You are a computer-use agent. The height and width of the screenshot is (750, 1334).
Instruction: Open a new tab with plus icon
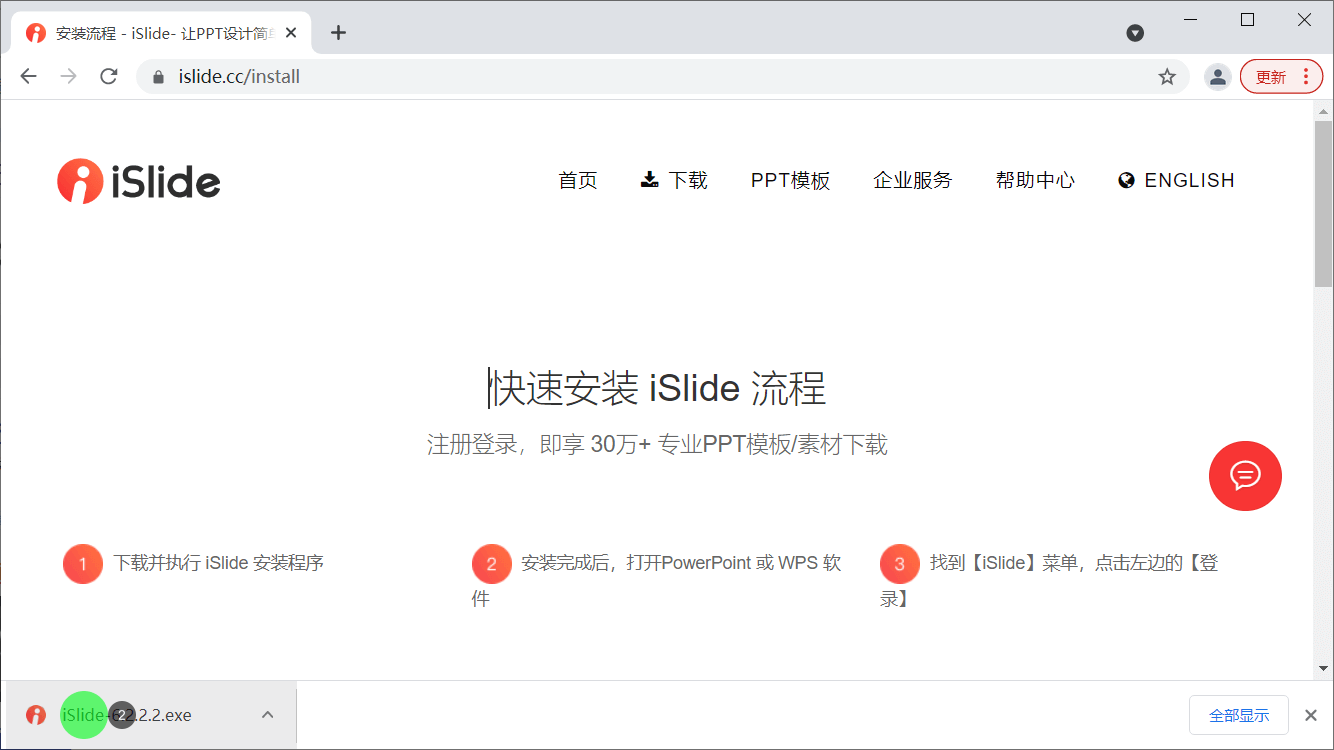pyautogui.click(x=338, y=33)
